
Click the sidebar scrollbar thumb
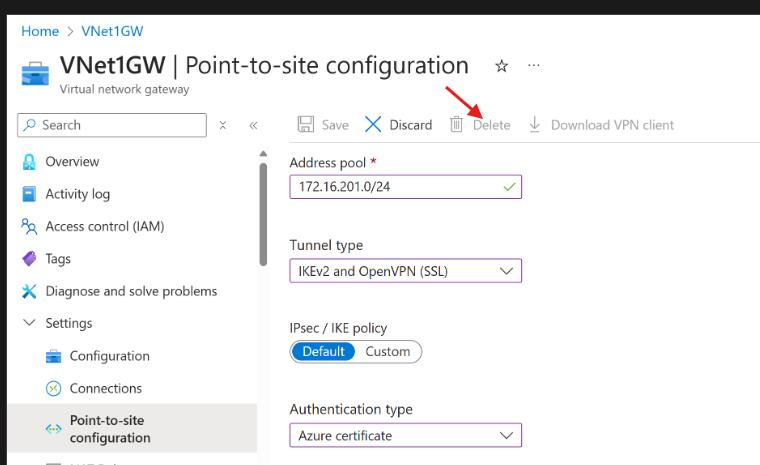pyautogui.click(x=263, y=214)
